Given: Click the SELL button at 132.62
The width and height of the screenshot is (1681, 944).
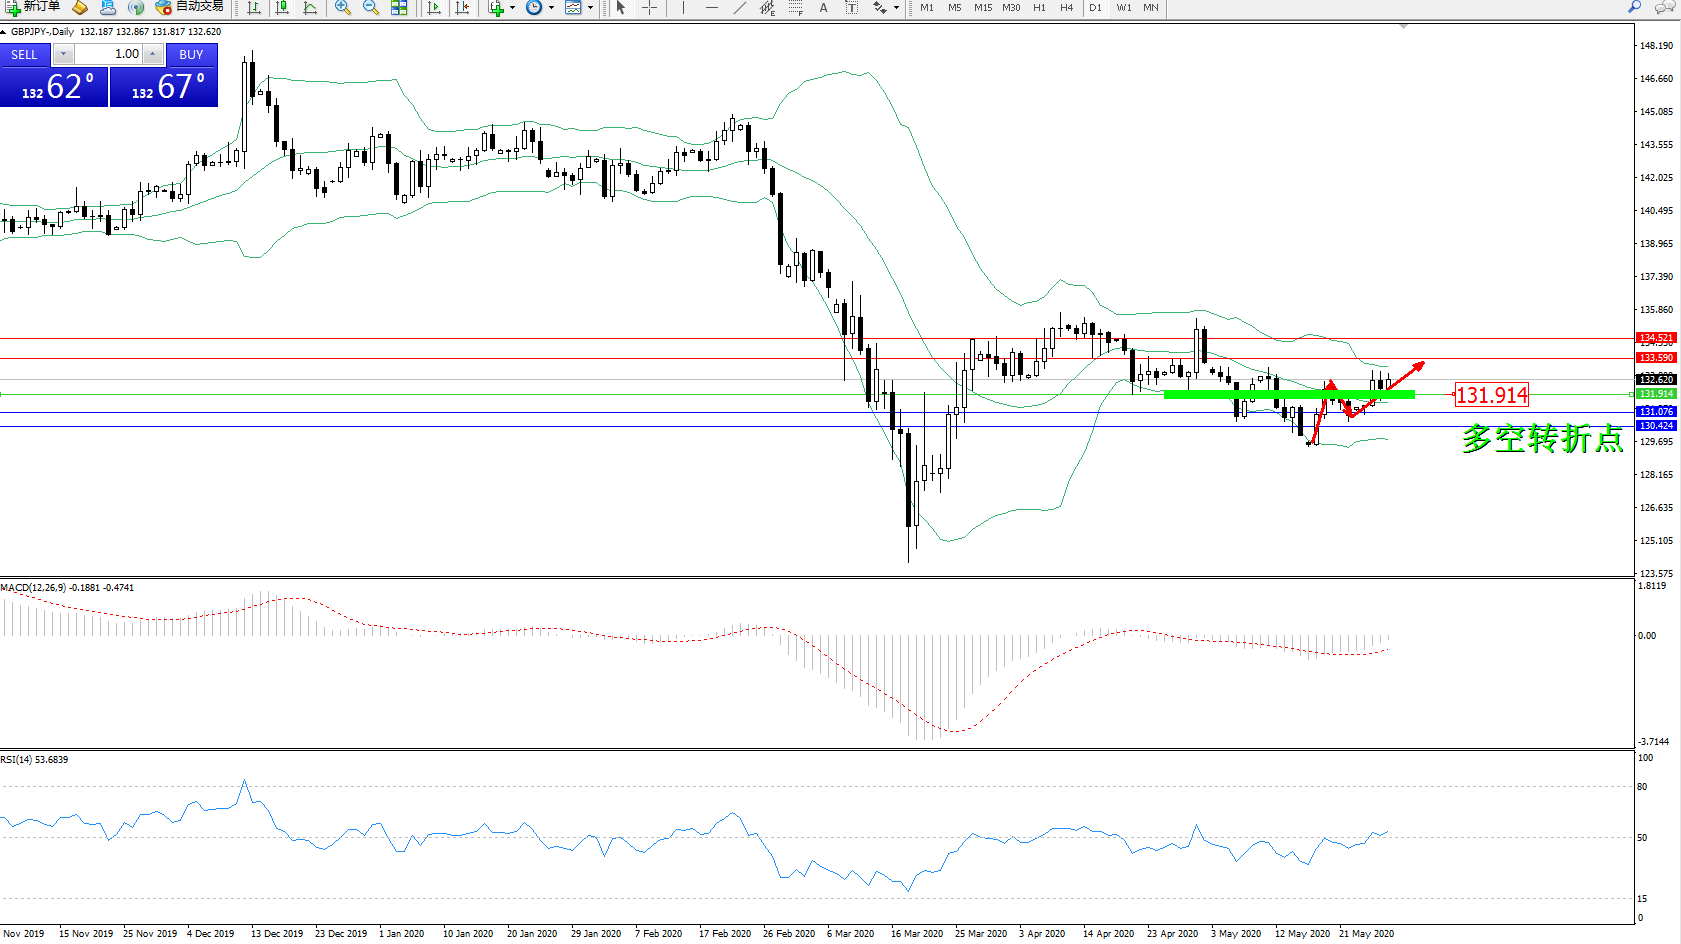Looking at the screenshot, I should point(54,88).
